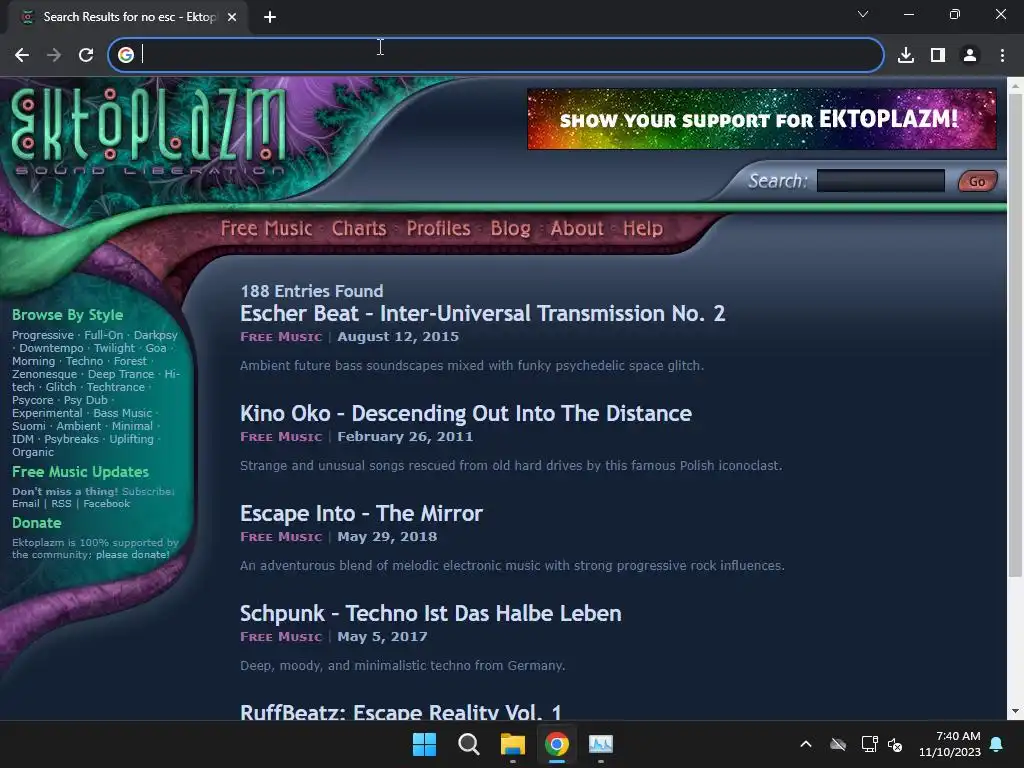Go back with the browser back arrow
The width and height of the screenshot is (1024, 768).
pos(22,55)
